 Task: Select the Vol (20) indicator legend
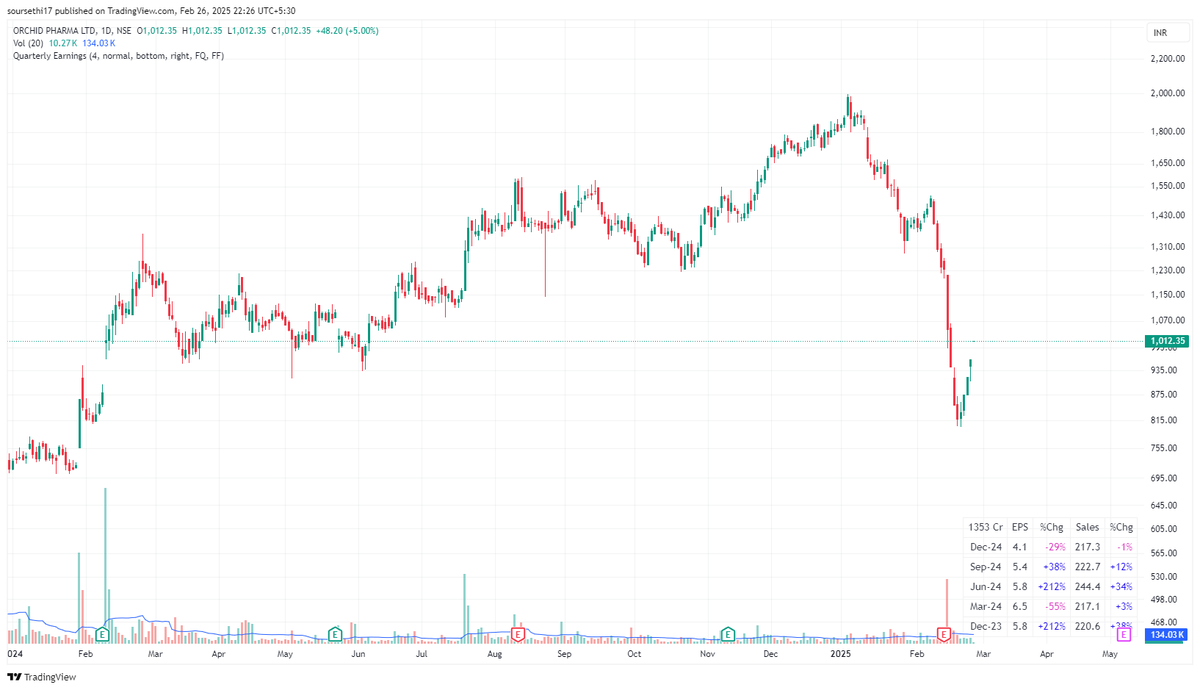pos(28,43)
